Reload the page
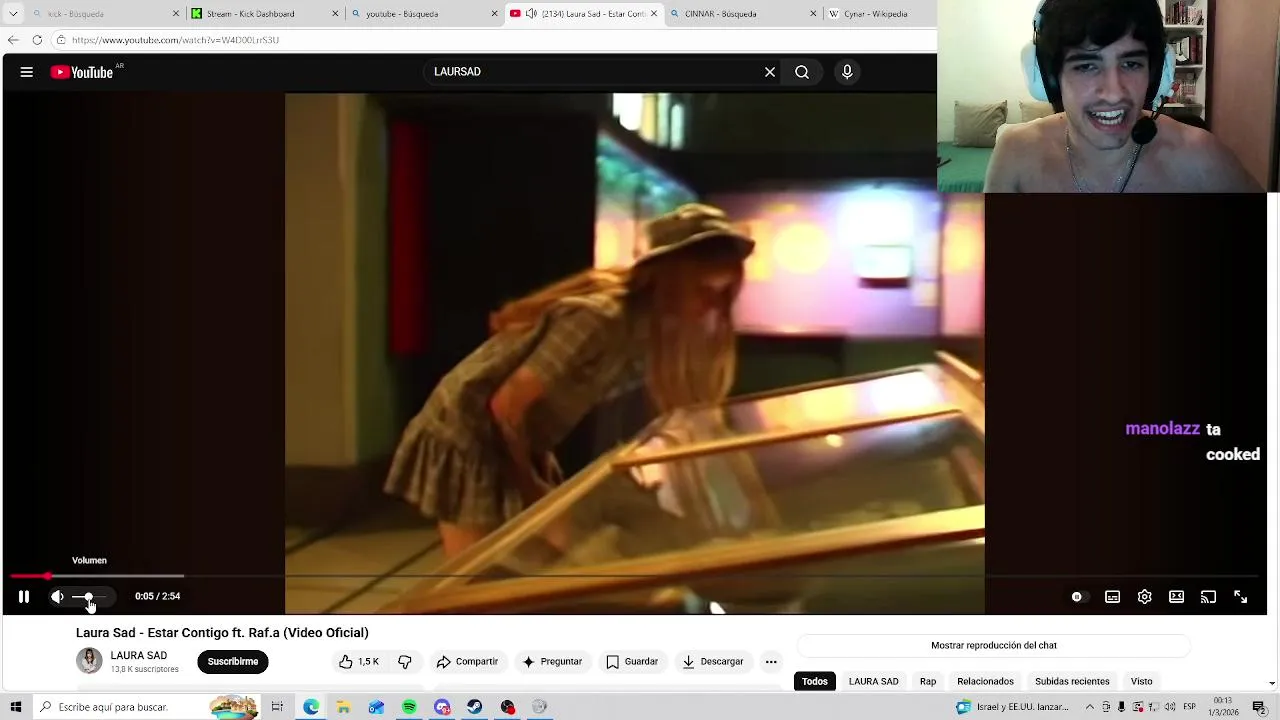Viewport: 1280px width, 720px height. [37, 40]
